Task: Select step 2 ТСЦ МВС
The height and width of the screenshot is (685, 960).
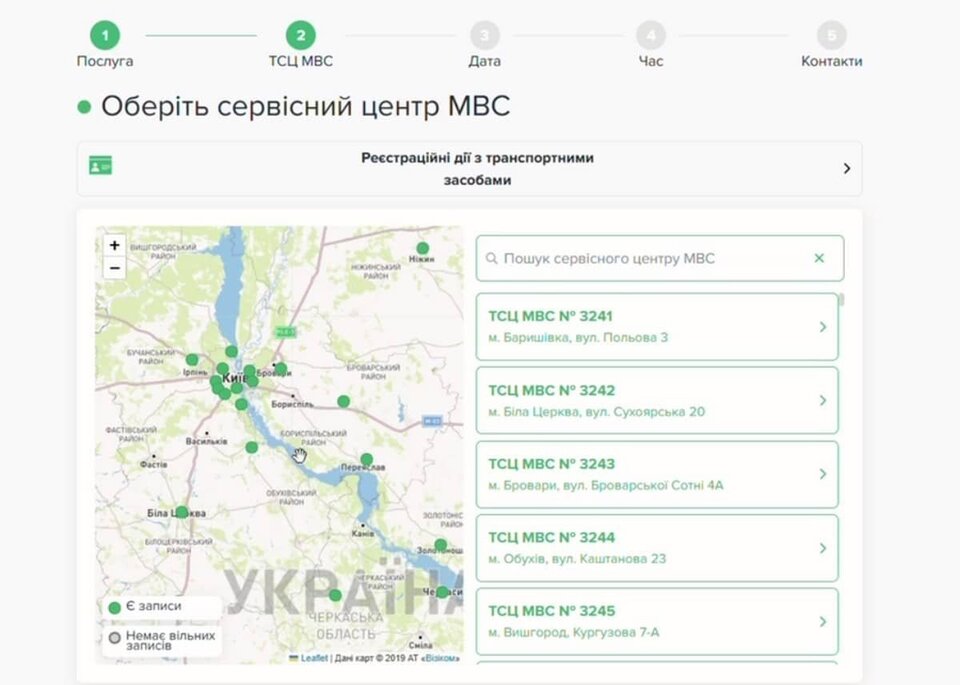Action: [300, 37]
